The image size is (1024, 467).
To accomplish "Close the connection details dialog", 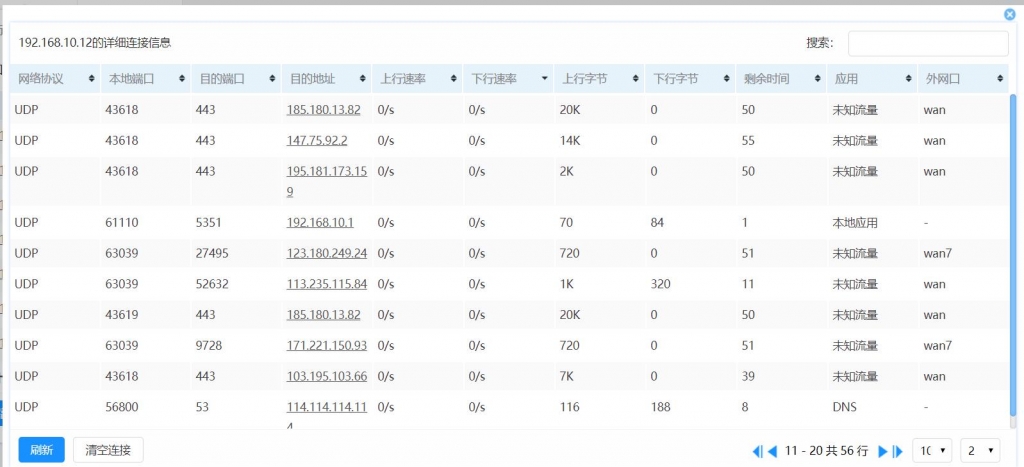I will coord(1009,15).
